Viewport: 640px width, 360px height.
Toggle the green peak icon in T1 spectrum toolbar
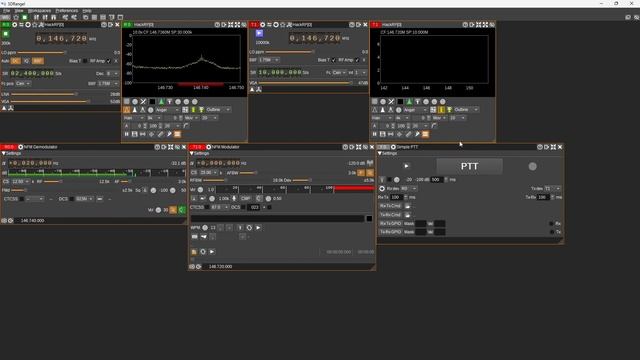pos(409,102)
